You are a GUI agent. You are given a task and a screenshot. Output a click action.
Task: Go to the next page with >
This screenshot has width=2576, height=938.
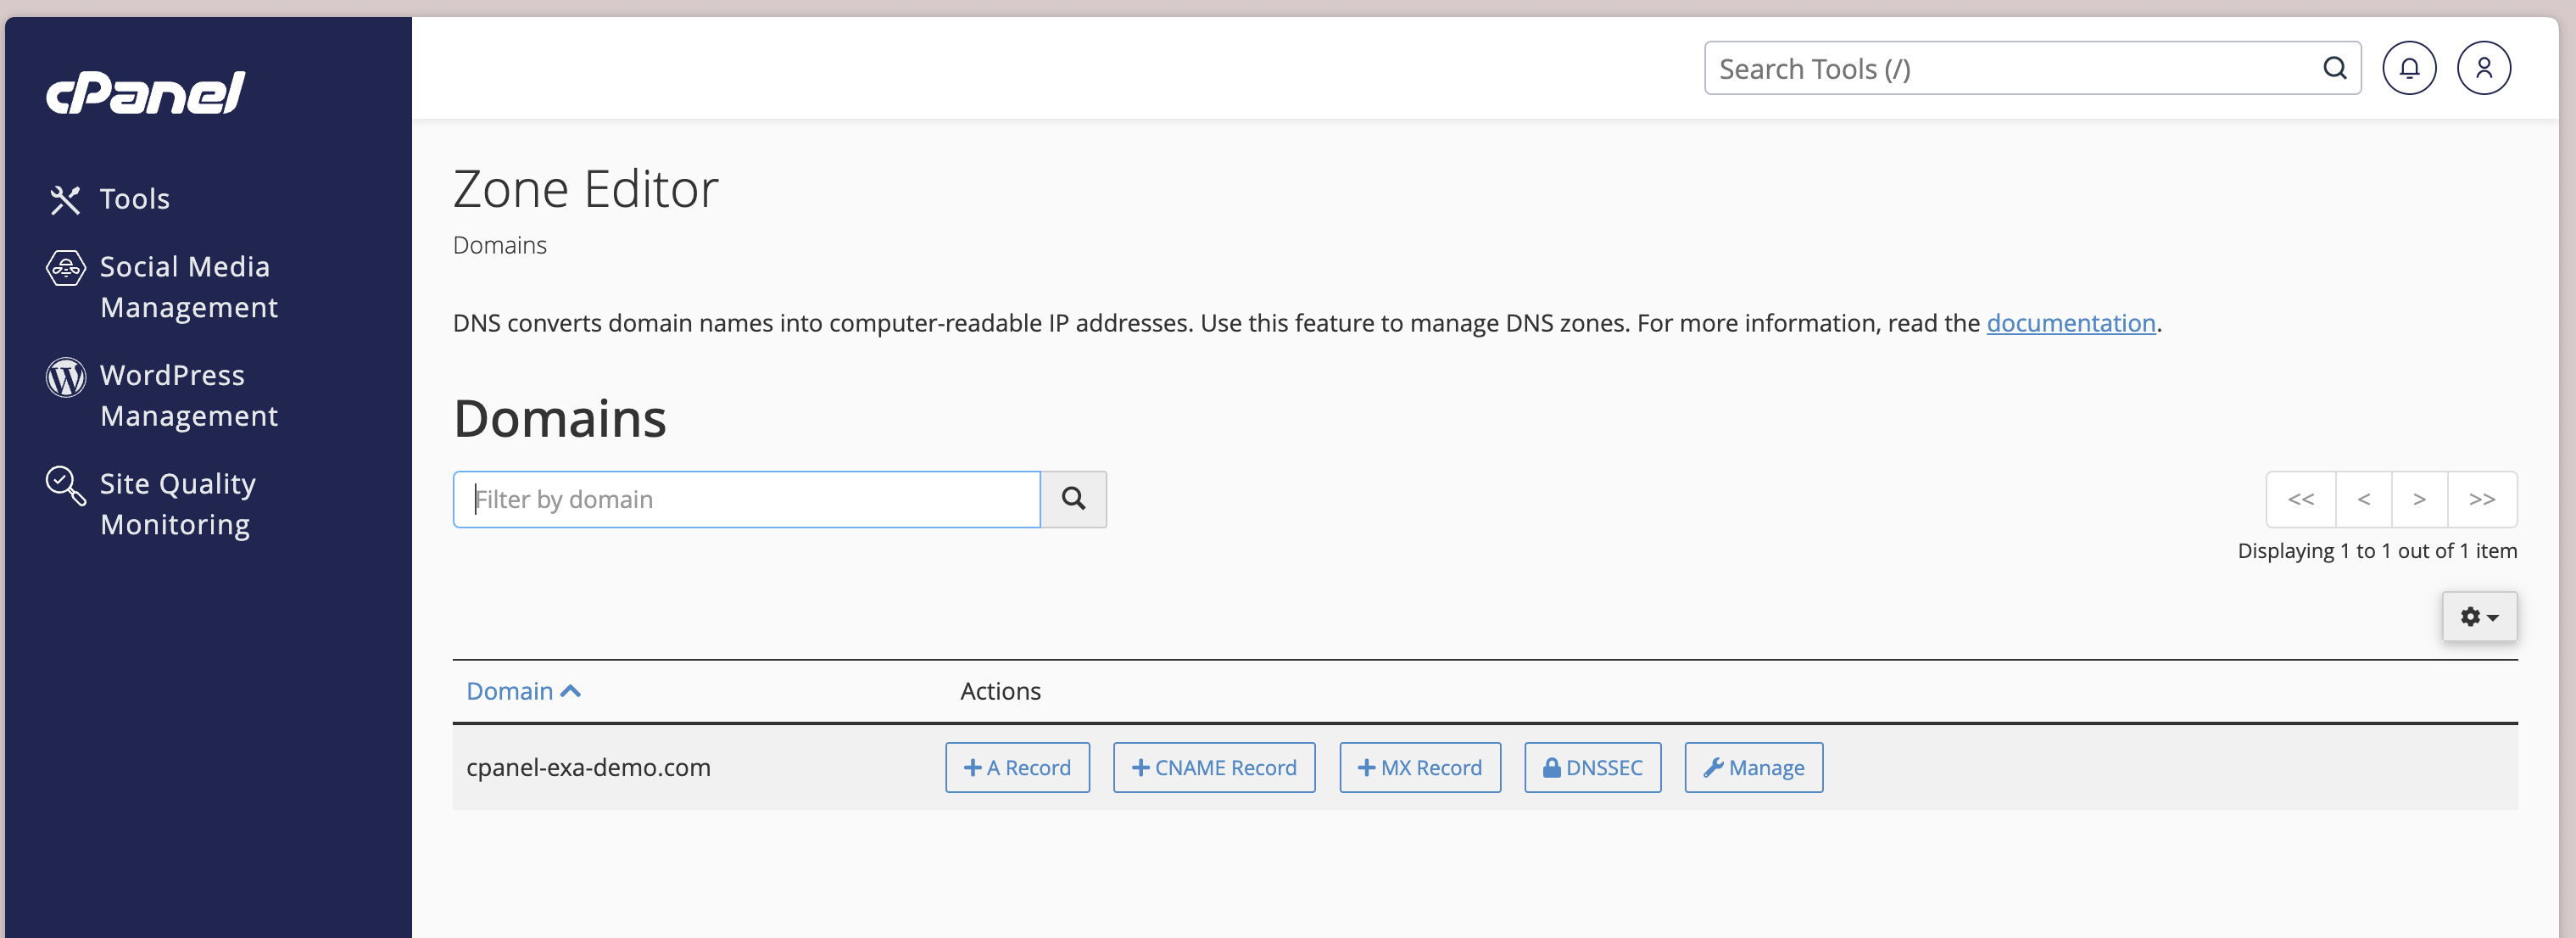(2419, 499)
